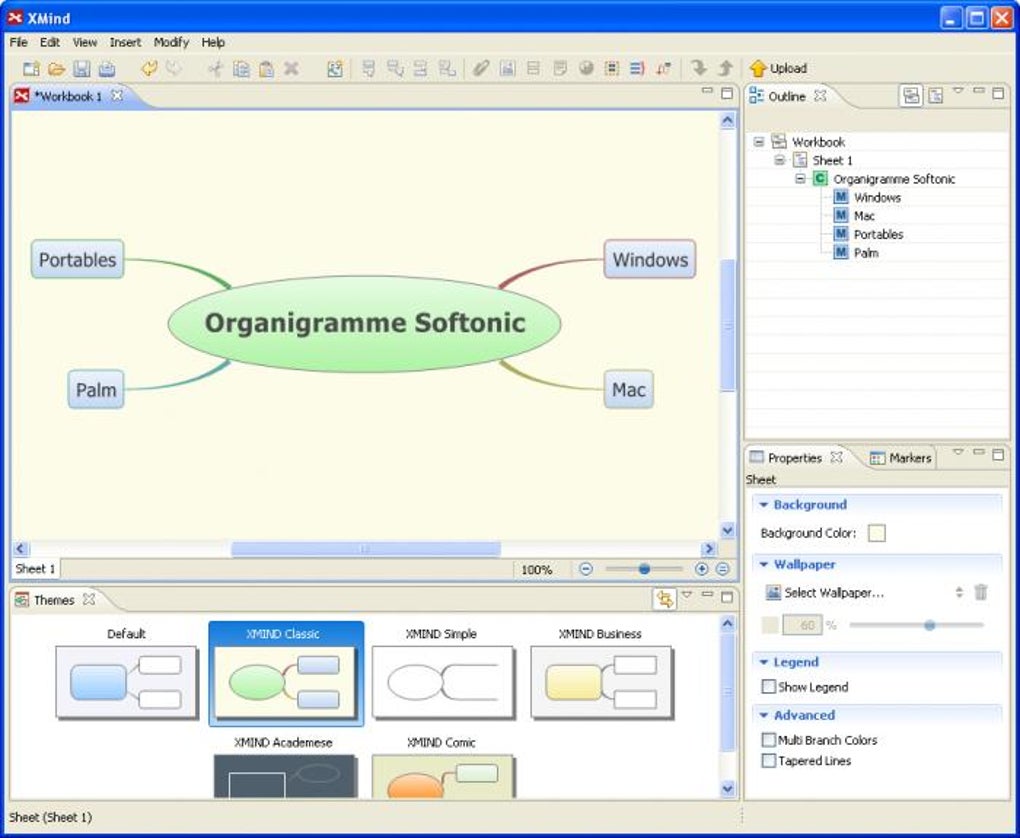Click the Print toolbar icon

pos(107,68)
